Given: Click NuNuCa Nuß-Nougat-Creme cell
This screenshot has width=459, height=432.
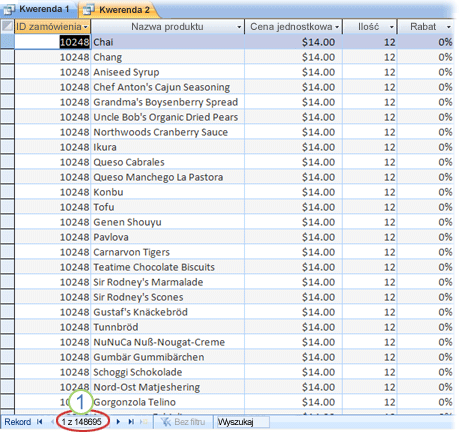Looking at the screenshot, I should 168,342.
